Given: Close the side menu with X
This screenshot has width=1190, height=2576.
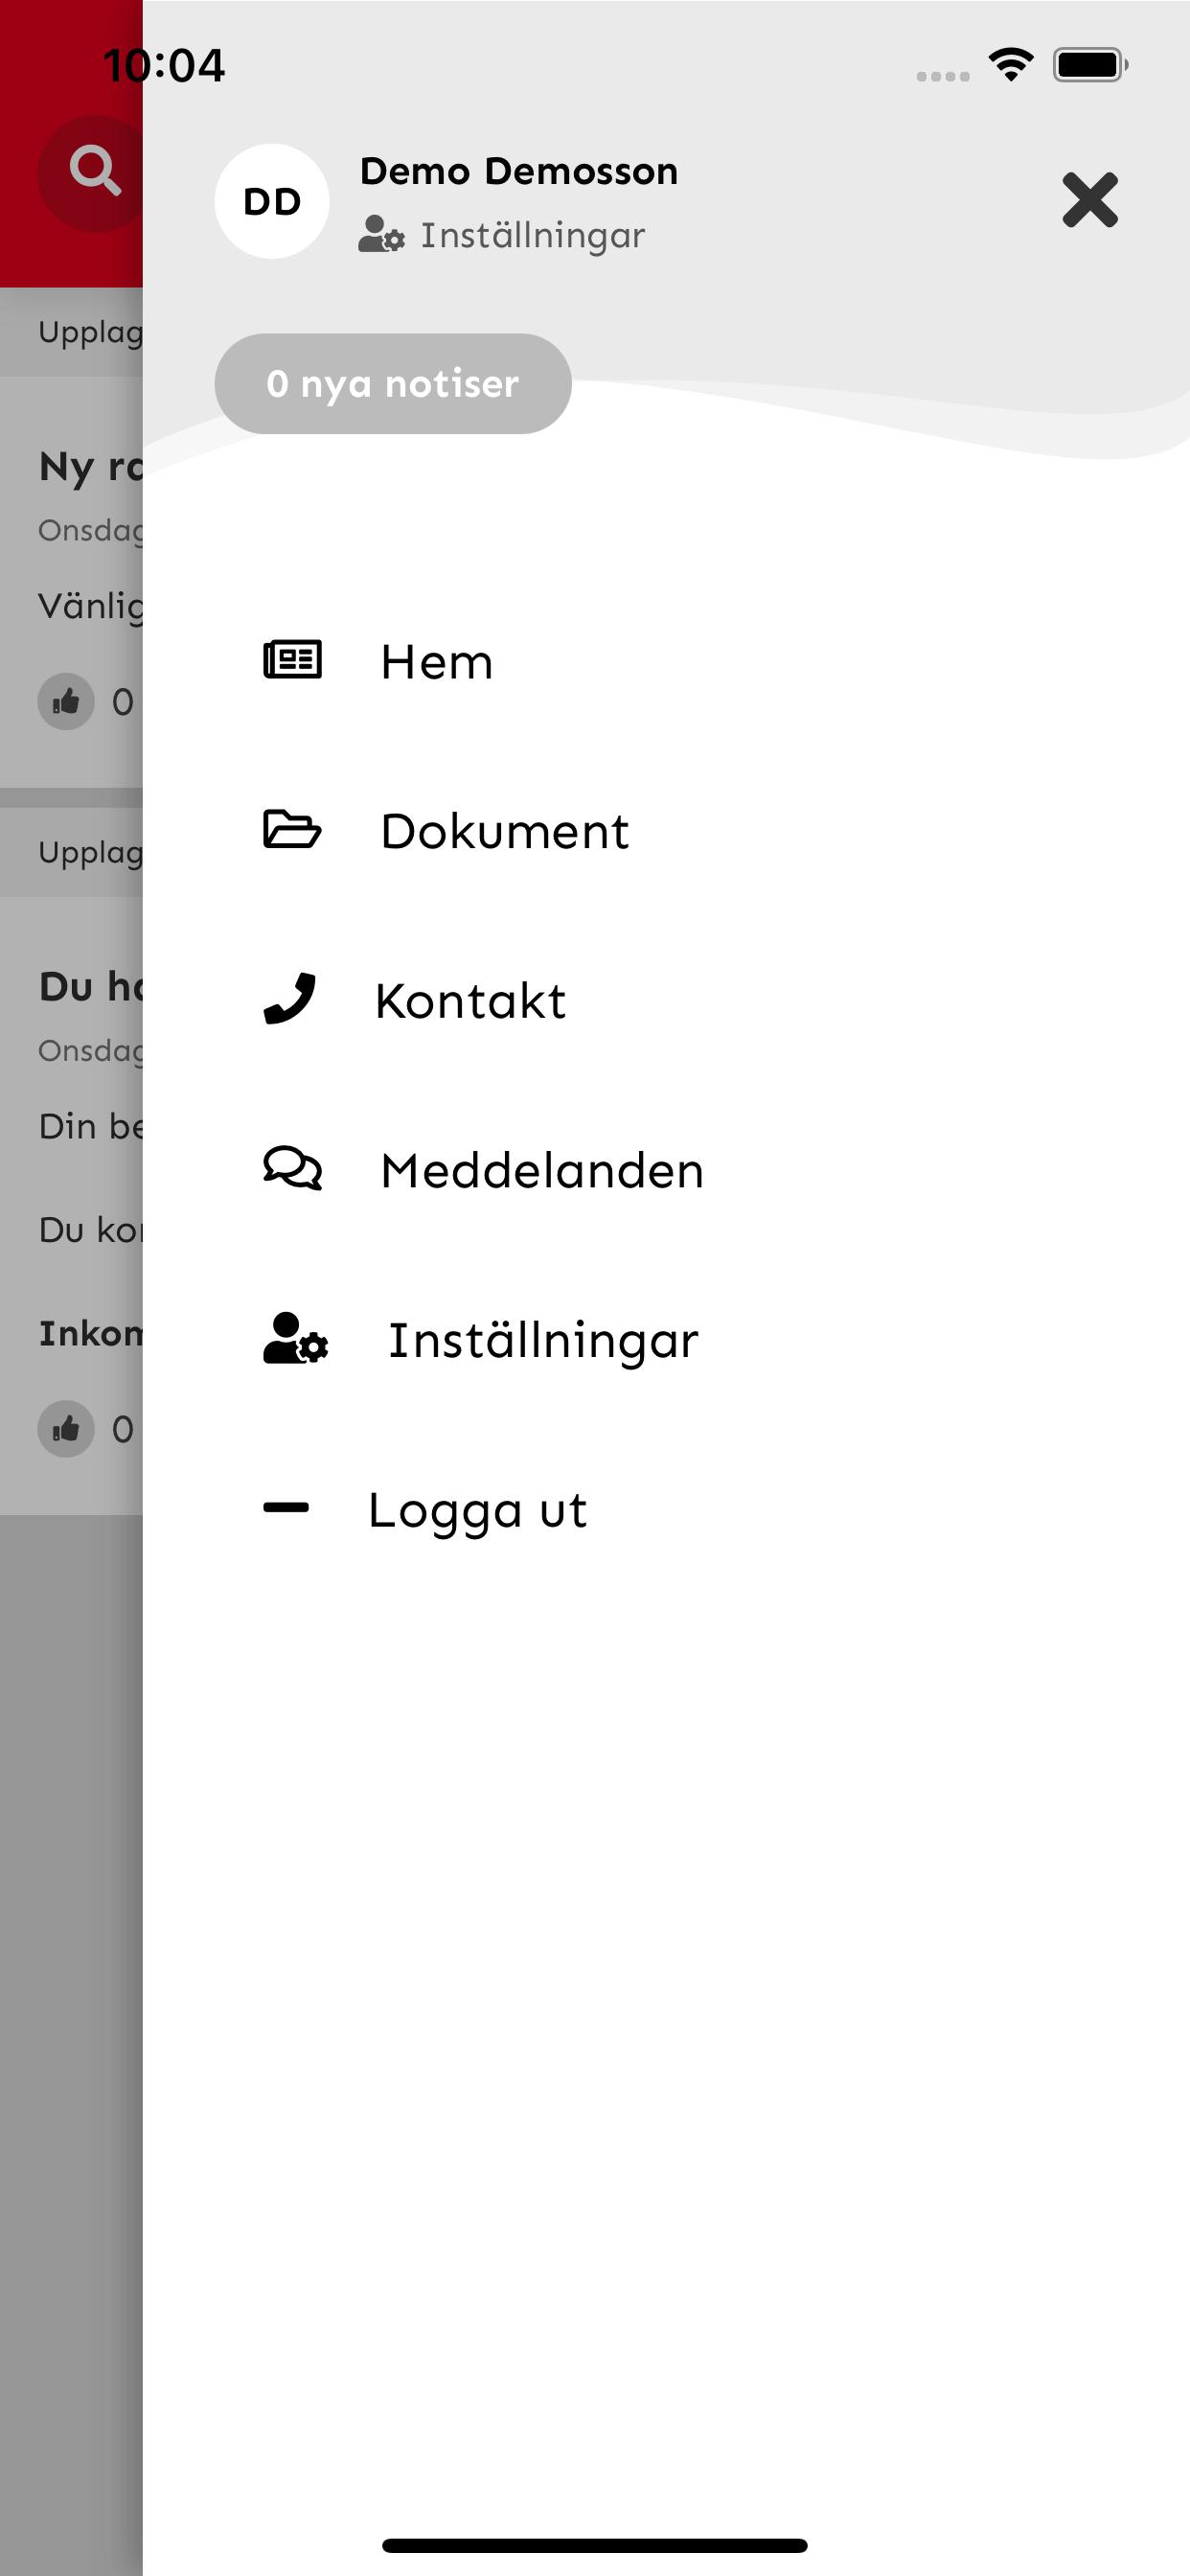Looking at the screenshot, I should [1089, 200].
